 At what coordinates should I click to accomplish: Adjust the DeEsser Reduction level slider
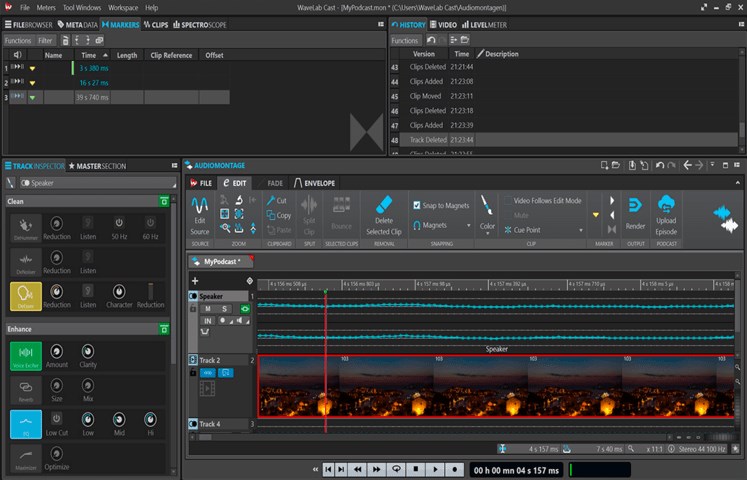(x=152, y=290)
